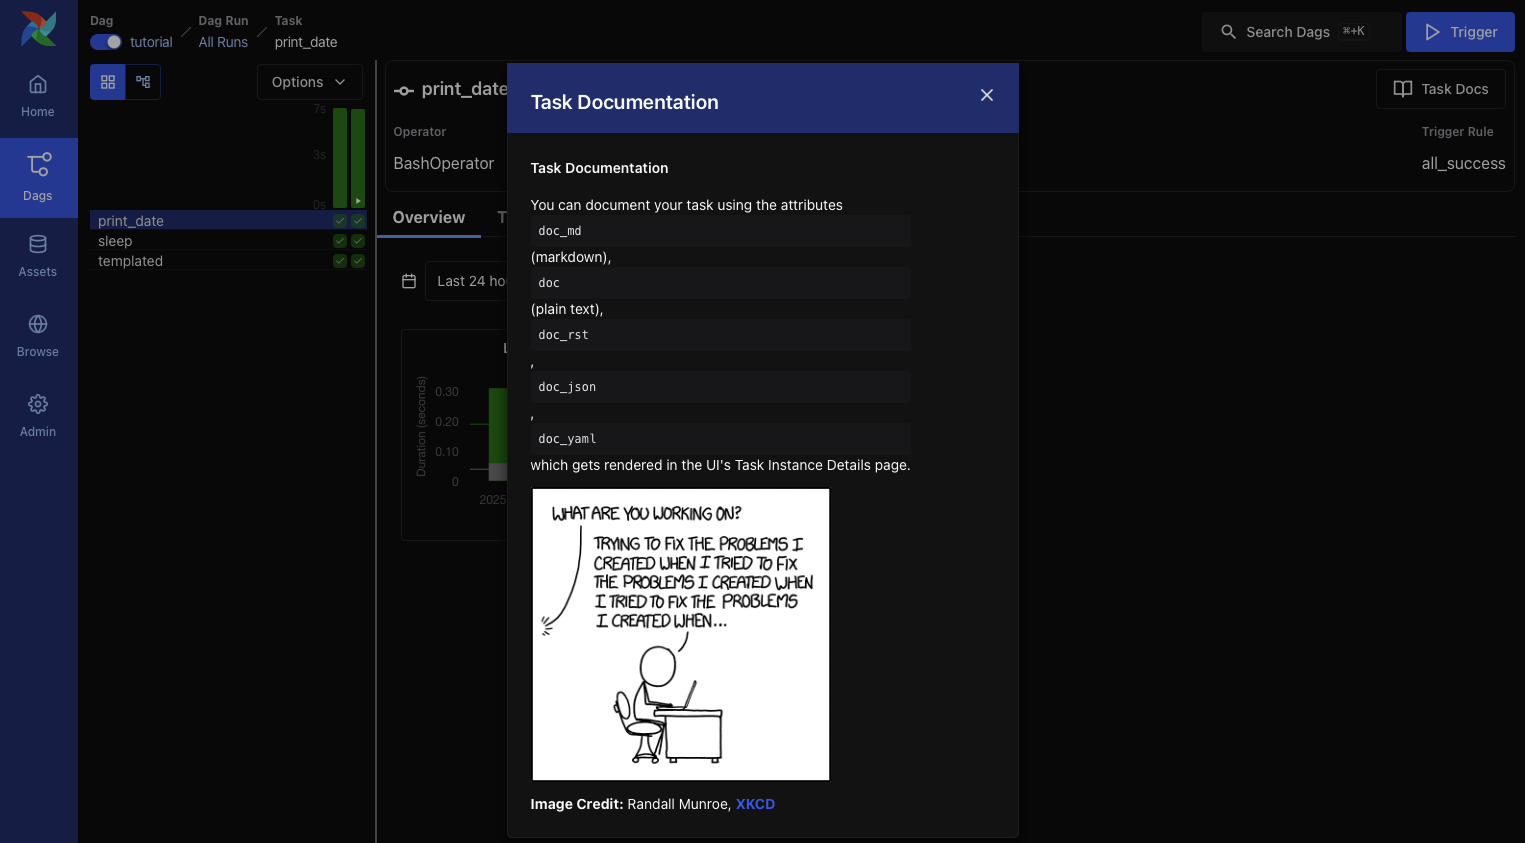
Task: Click the Trigger button
Action: pyautogui.click(x=1460, y=32)
